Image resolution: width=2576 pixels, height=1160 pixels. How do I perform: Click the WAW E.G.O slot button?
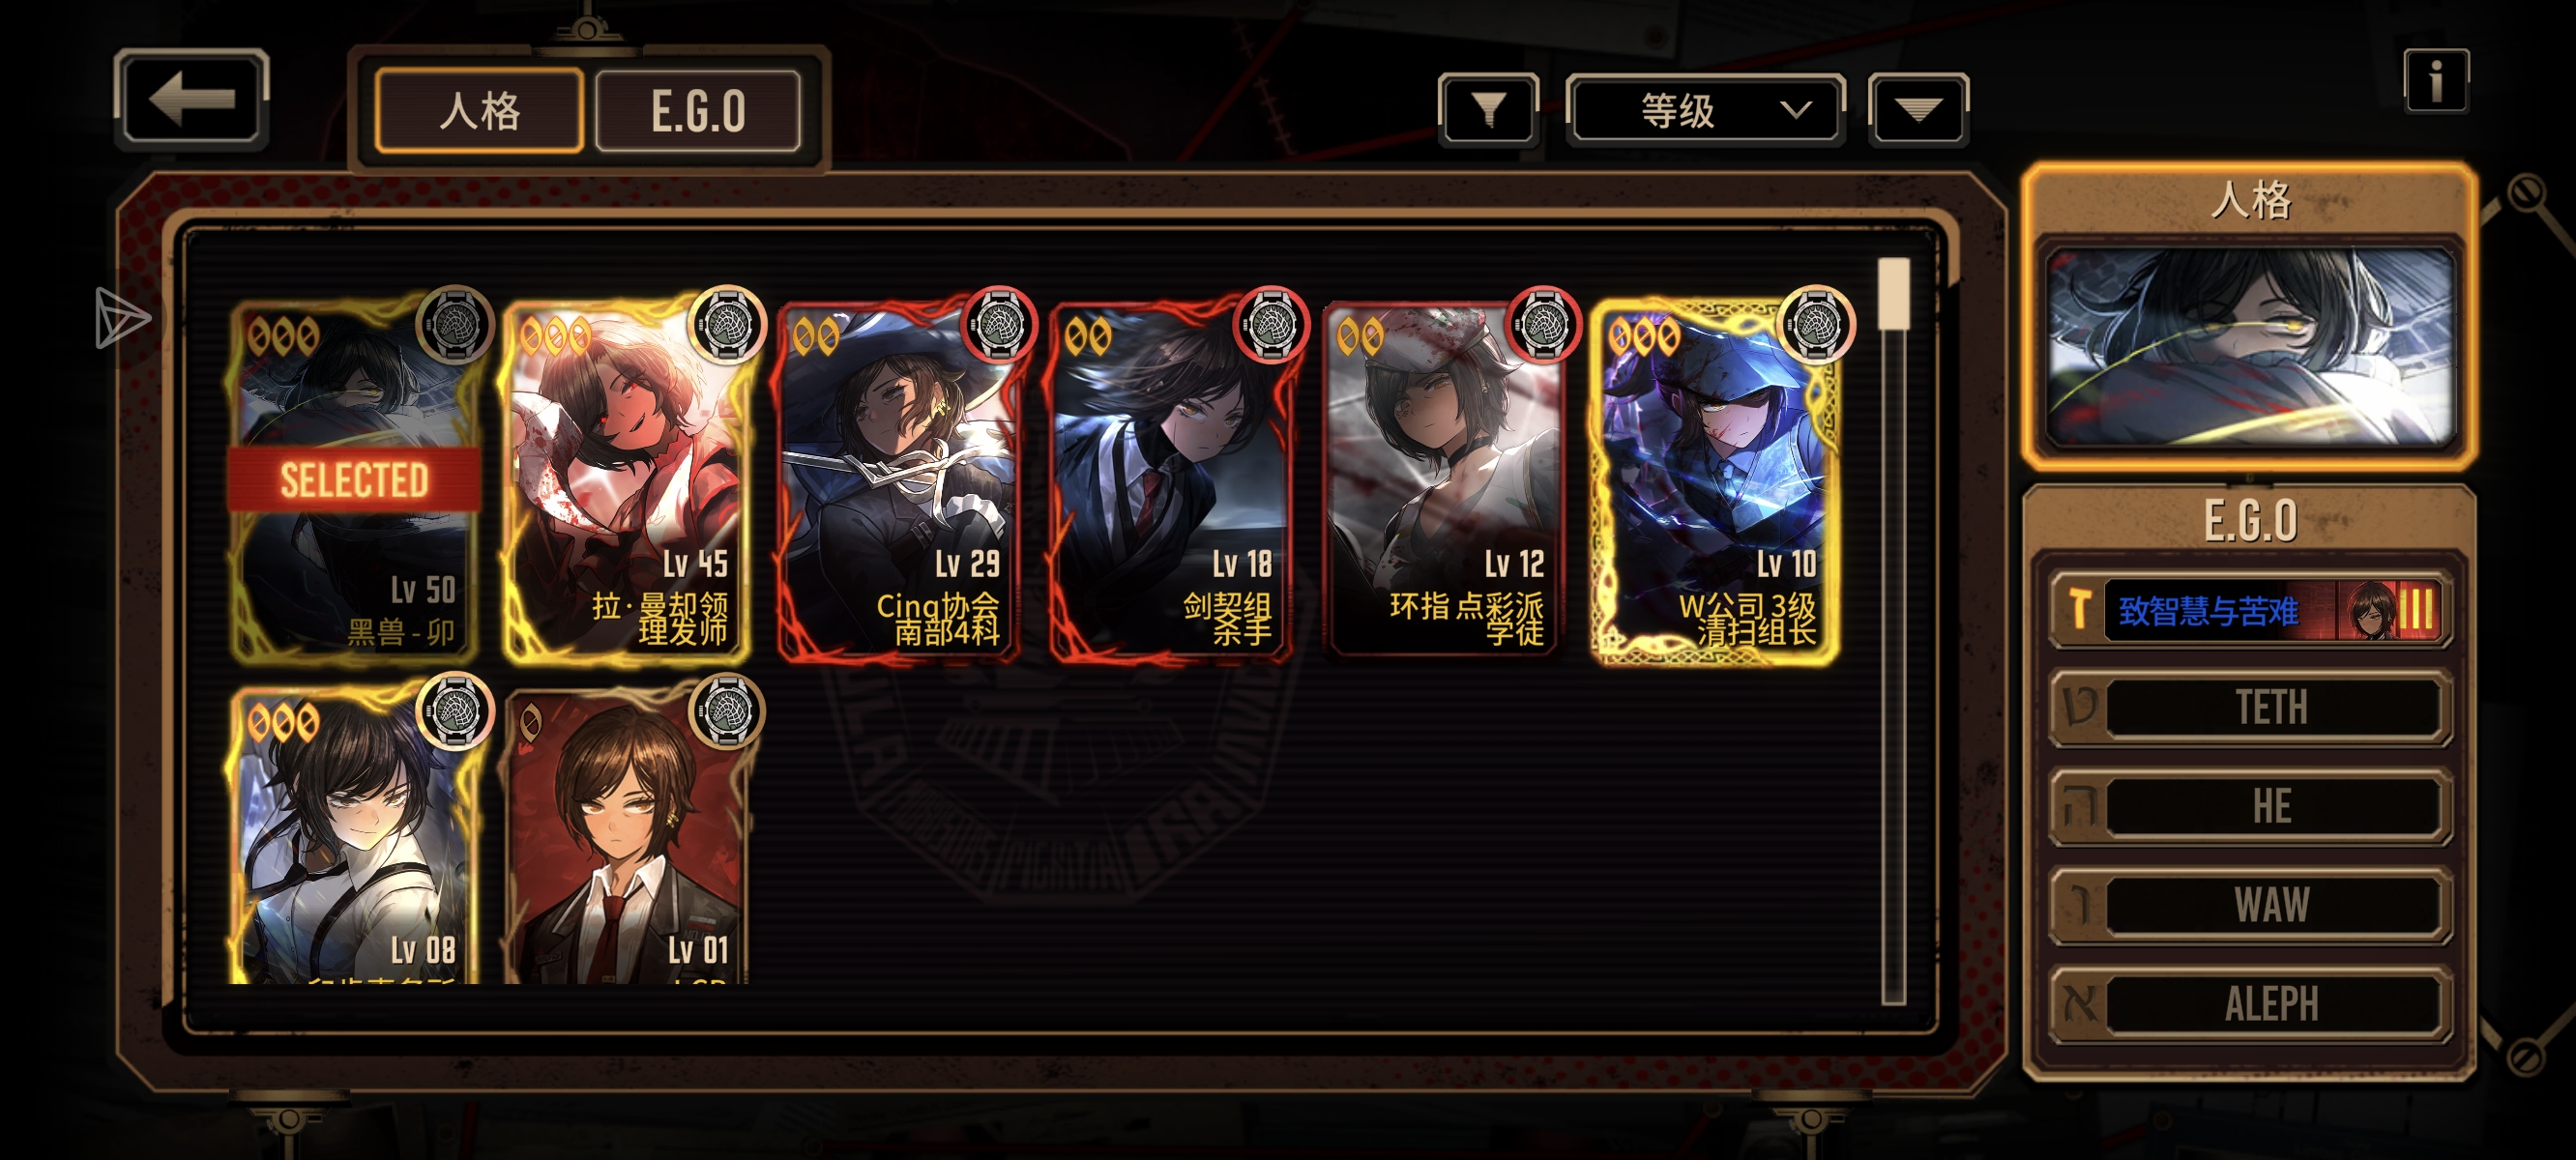click(2251, 905)
